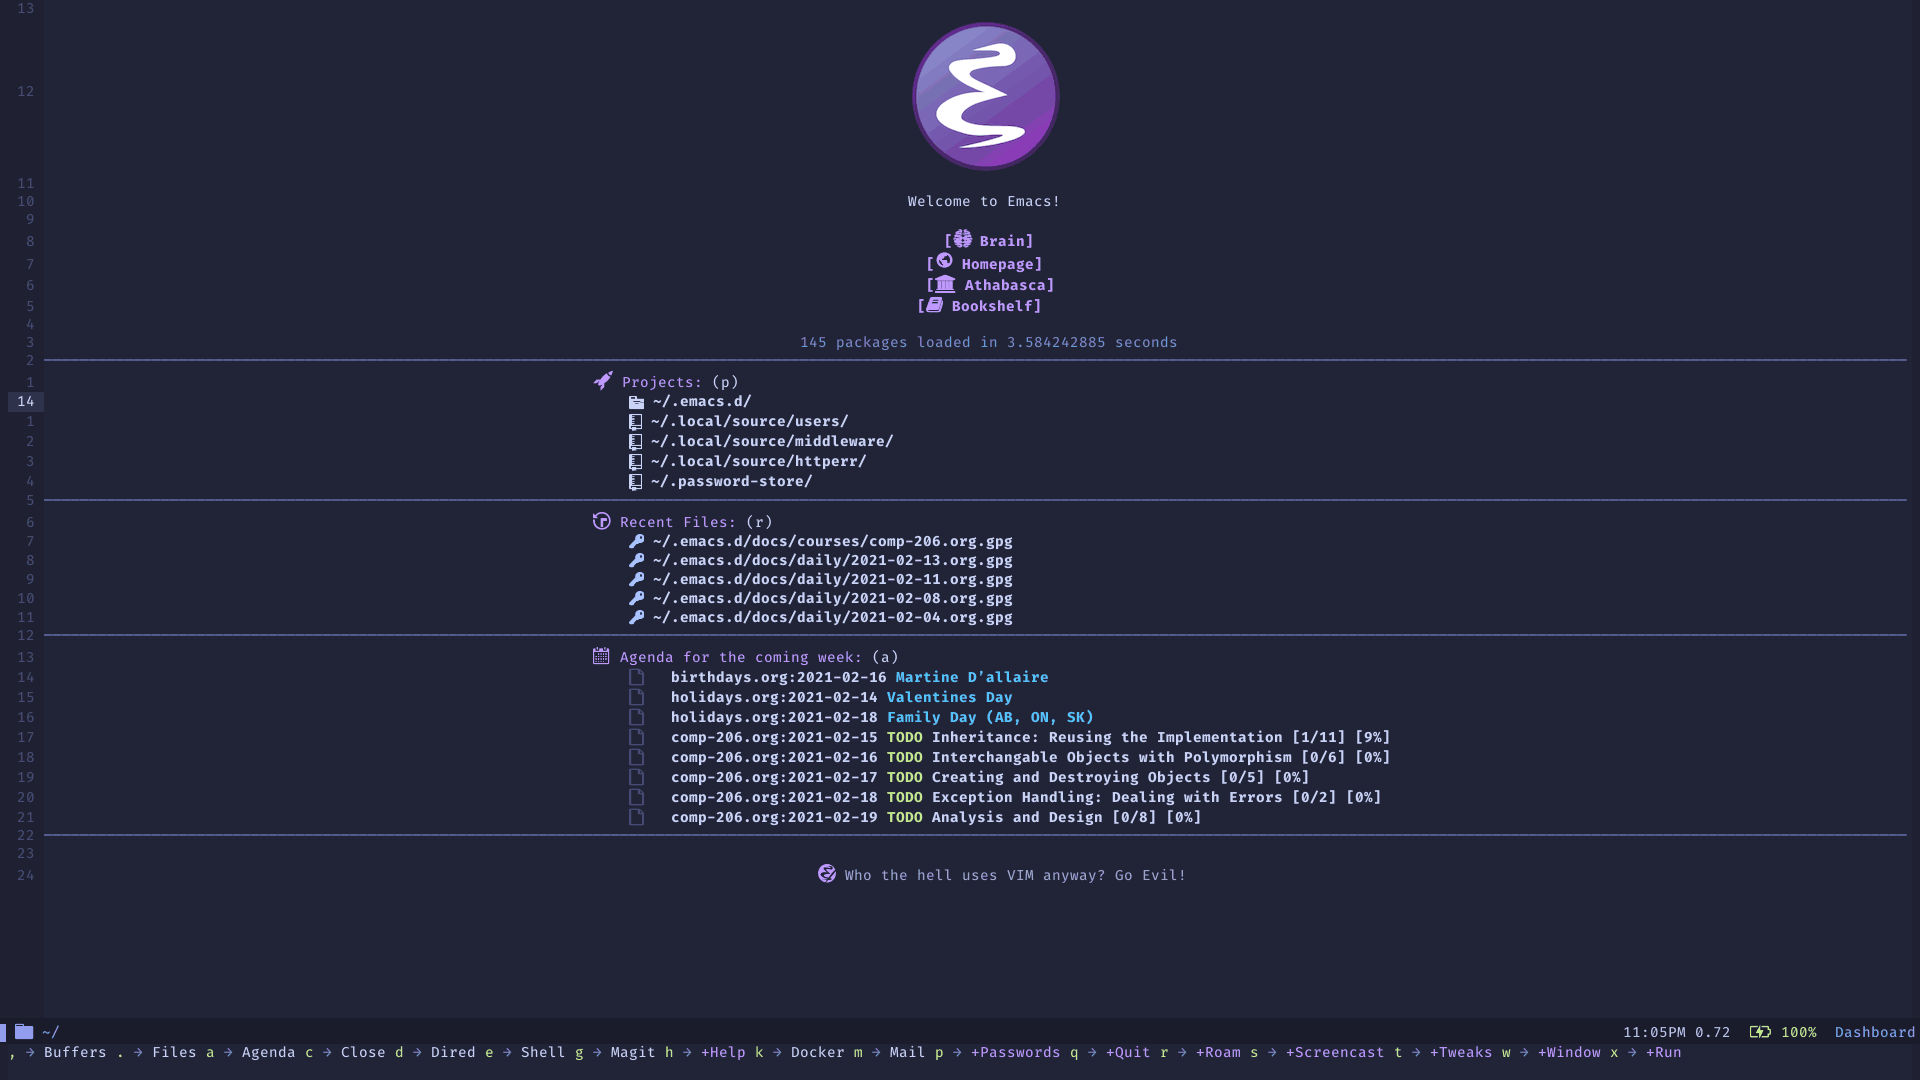Image resolution: width=1920 pixels, height=1080 pixels.
Task: Click TODO Inheritance task checkbox
Action: tap(636, 737)
